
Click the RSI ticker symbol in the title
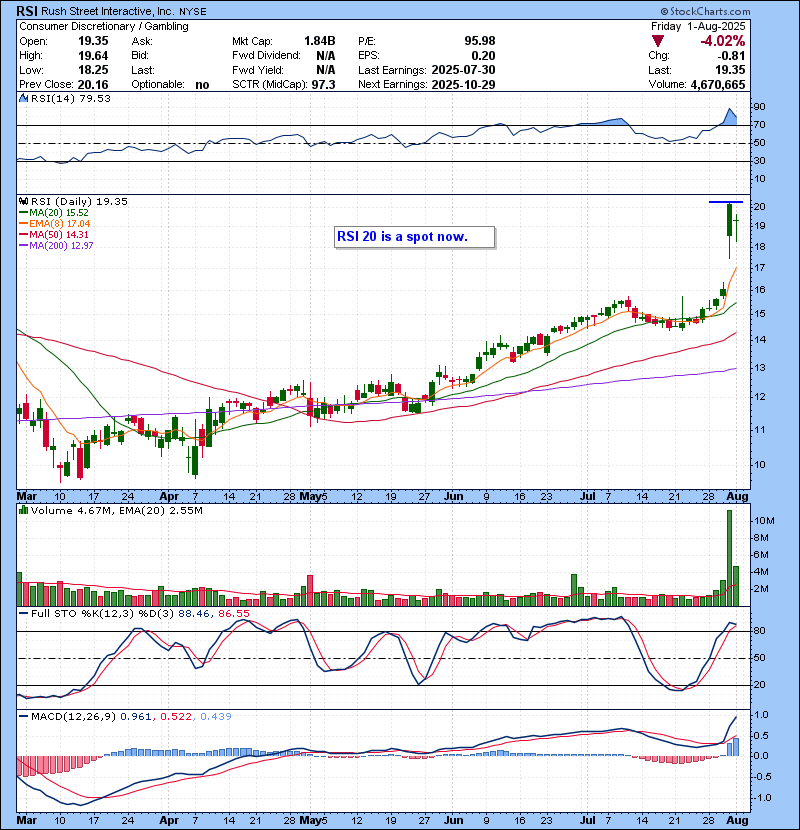coord(26,11)
